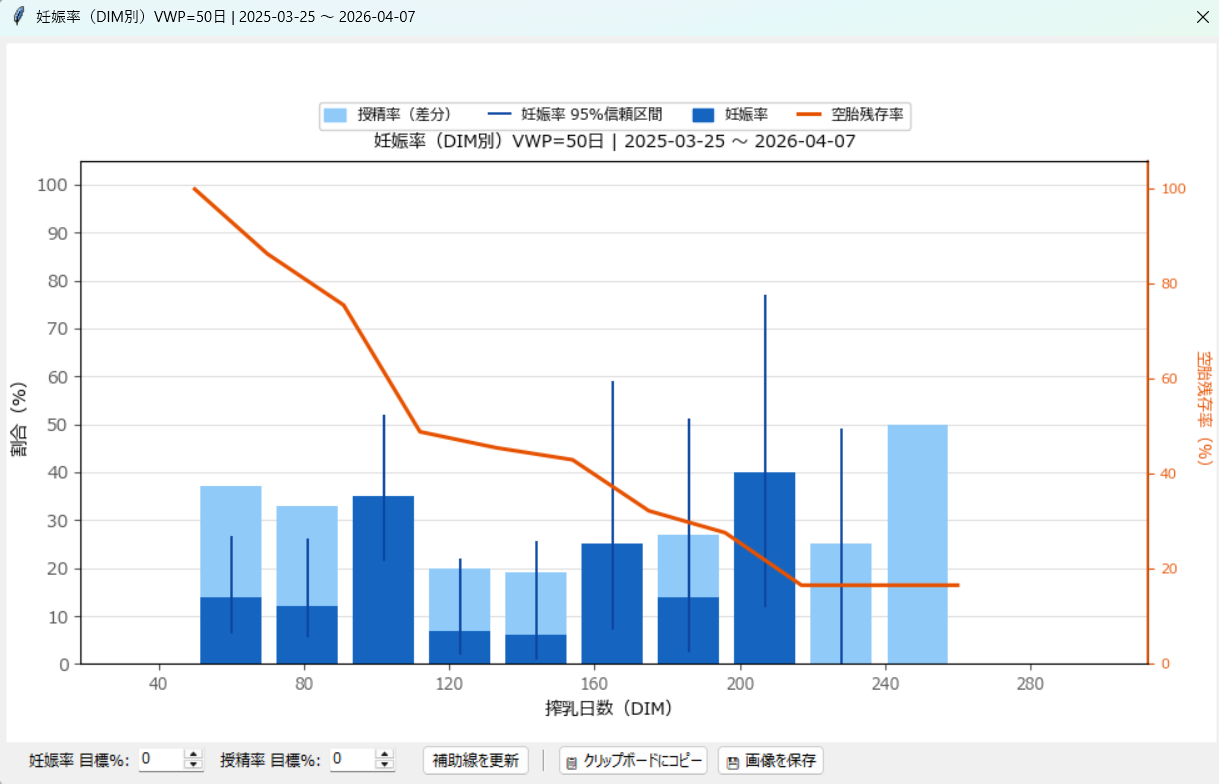Focus the 妊娠率 目標% input field
Screen dimensions: 1219x784
pos(161,760)
